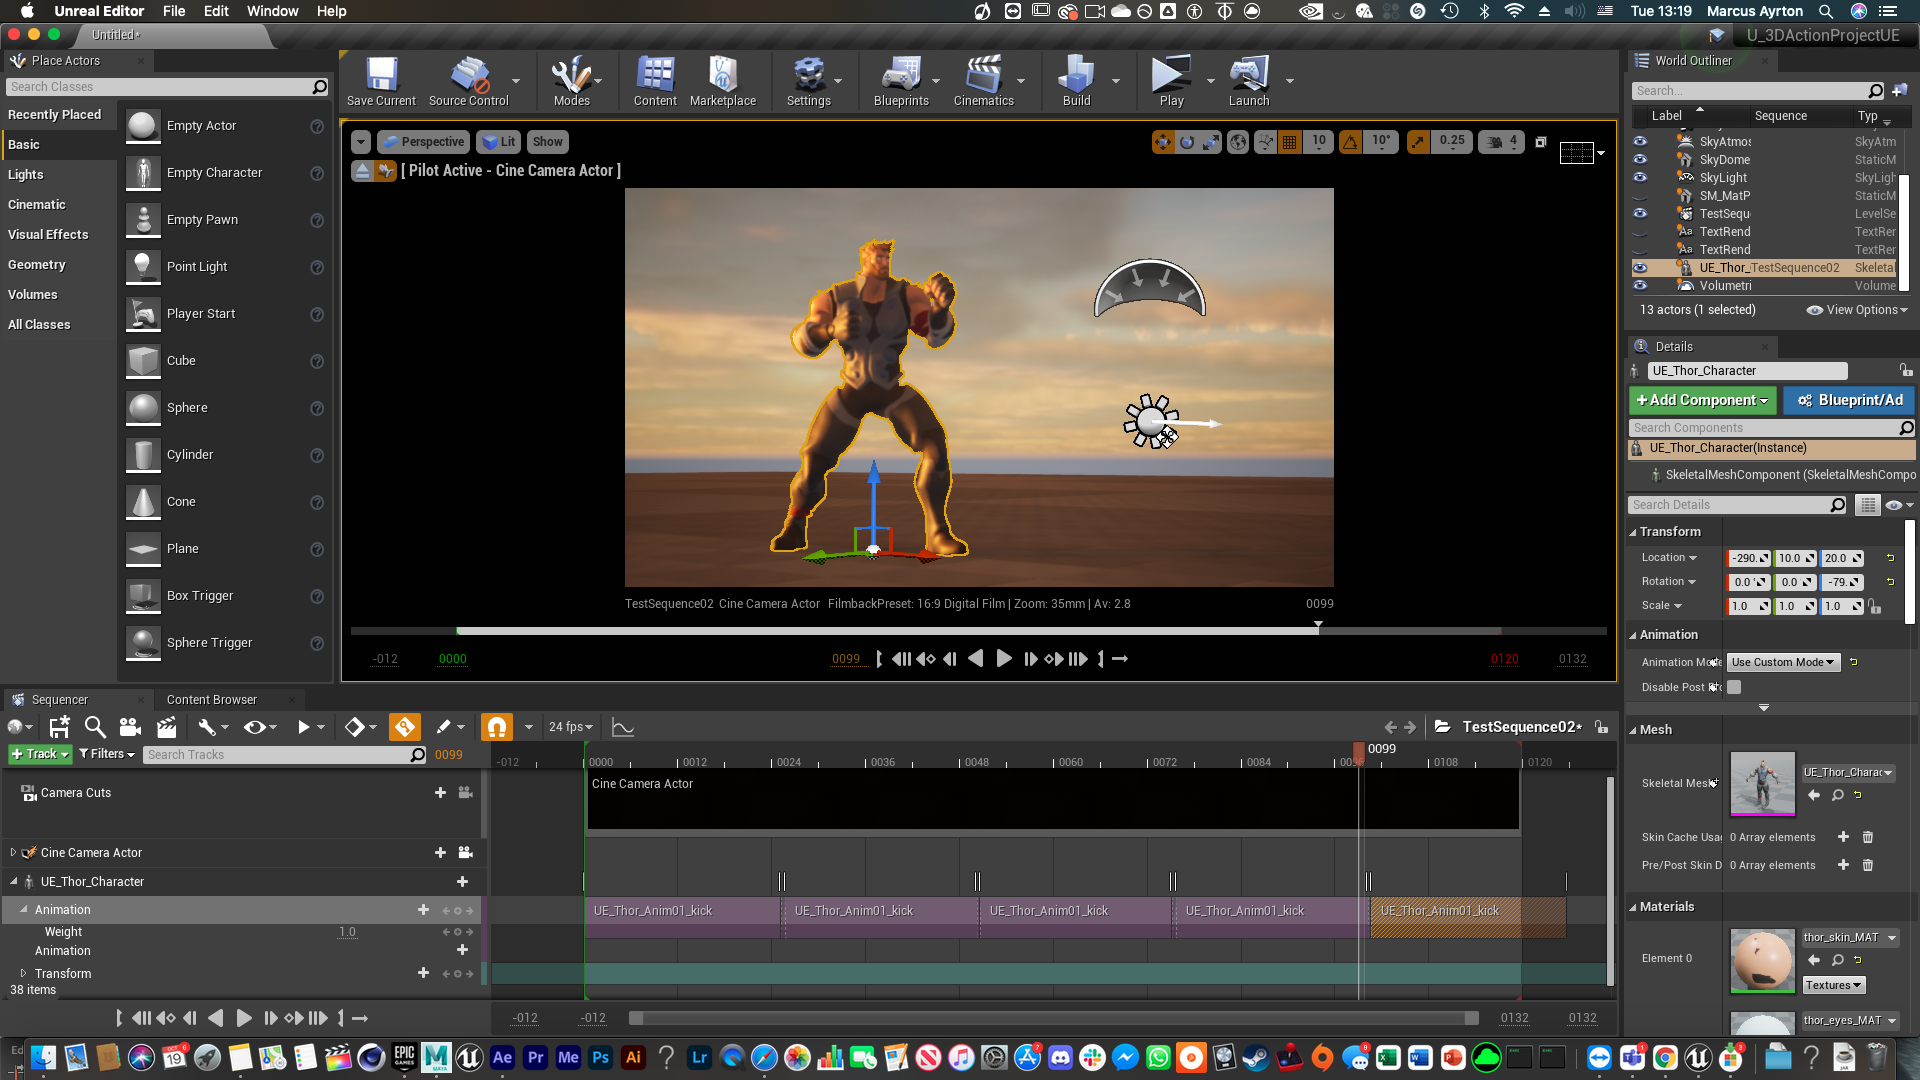1920x1080 pixels.
Task: Open the File menu
Action: pyautogui.click(x=174, y=11)
